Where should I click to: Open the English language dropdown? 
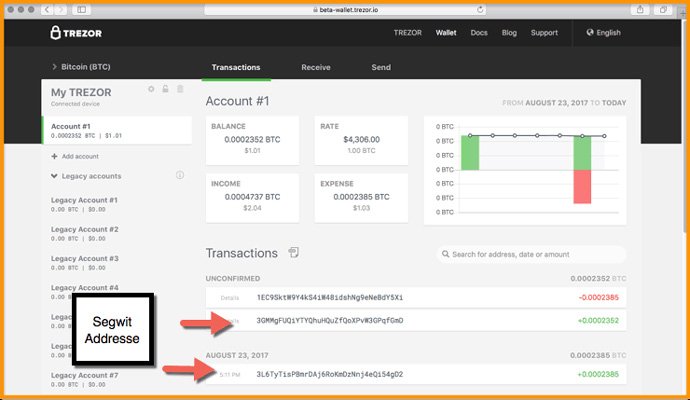pos(603,33)
